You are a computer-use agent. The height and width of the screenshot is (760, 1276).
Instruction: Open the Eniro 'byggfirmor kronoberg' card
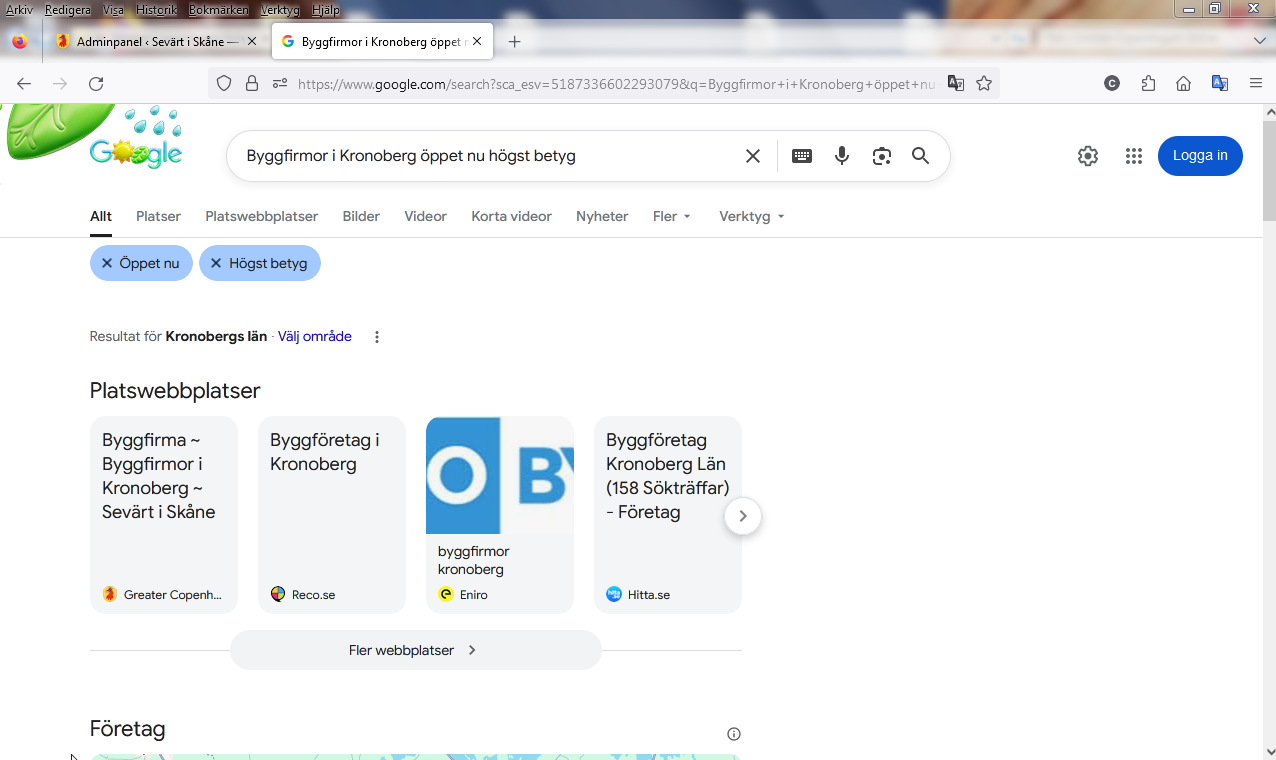click(x=499, y=514)
